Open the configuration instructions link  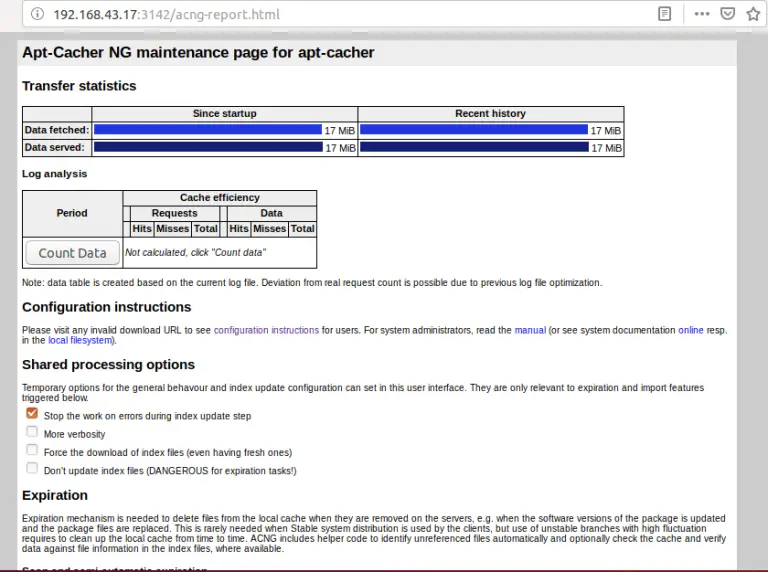(266, 330)
